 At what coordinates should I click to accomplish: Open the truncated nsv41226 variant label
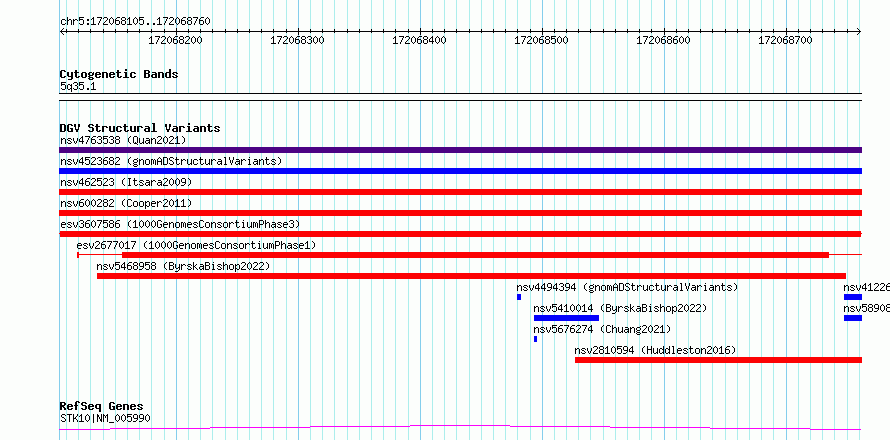[866, 287]
